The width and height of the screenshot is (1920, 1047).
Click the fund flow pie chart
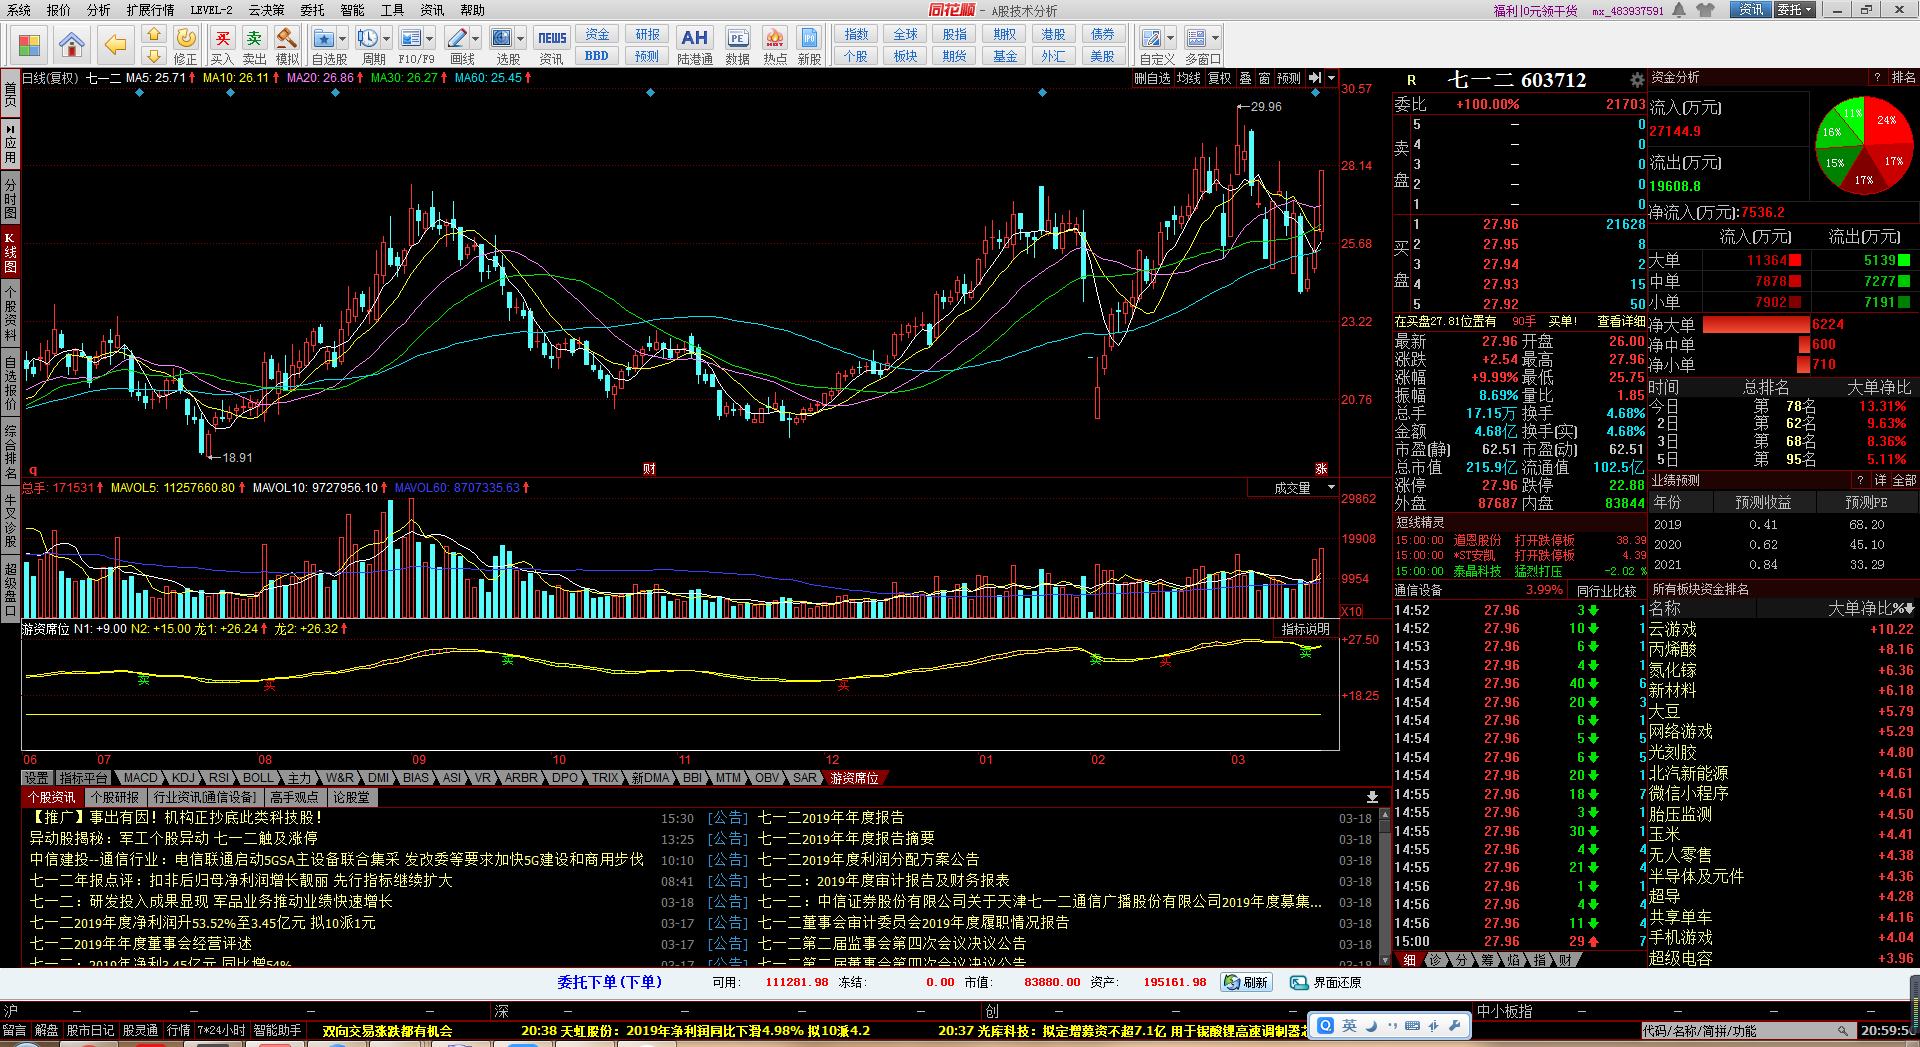[x=1862, y=146]
